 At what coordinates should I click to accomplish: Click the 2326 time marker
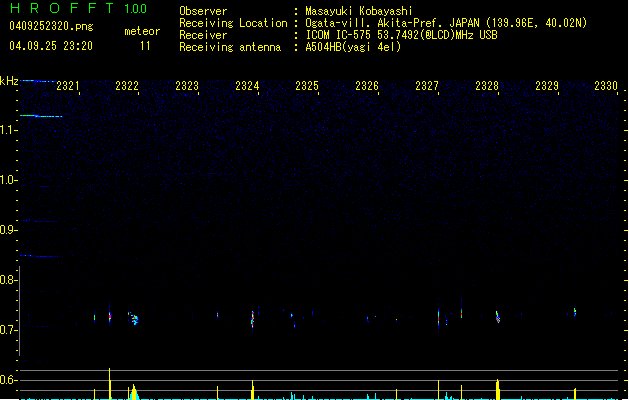coord(367,86)
